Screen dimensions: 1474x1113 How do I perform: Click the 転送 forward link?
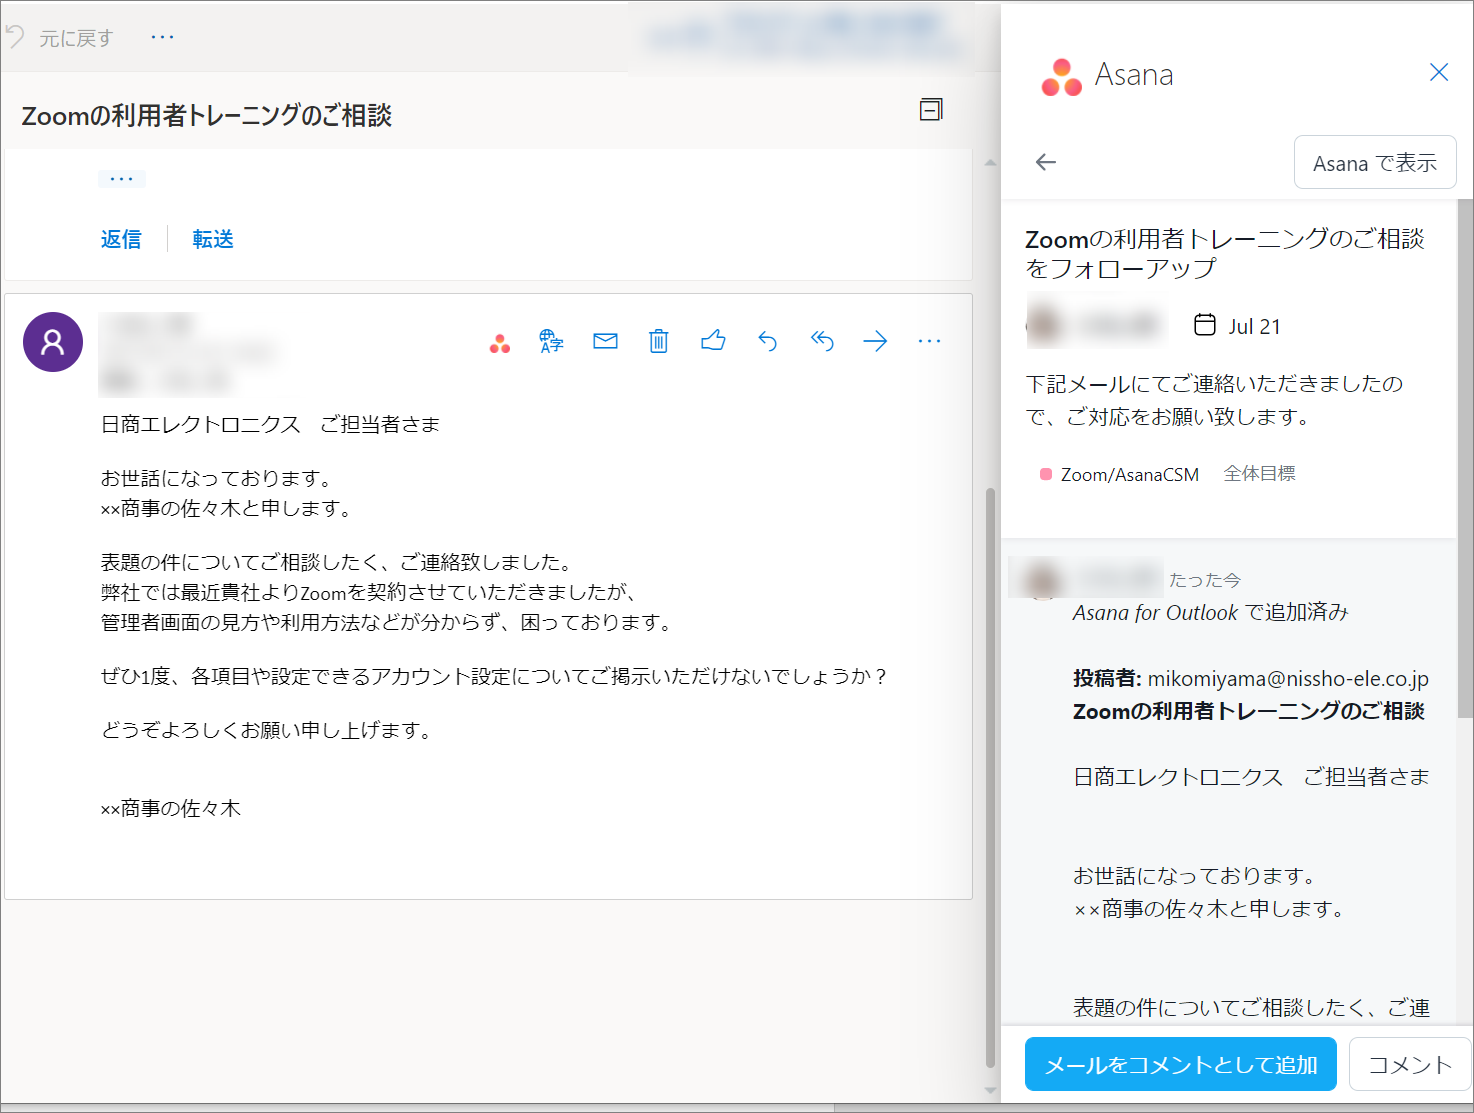213,239
